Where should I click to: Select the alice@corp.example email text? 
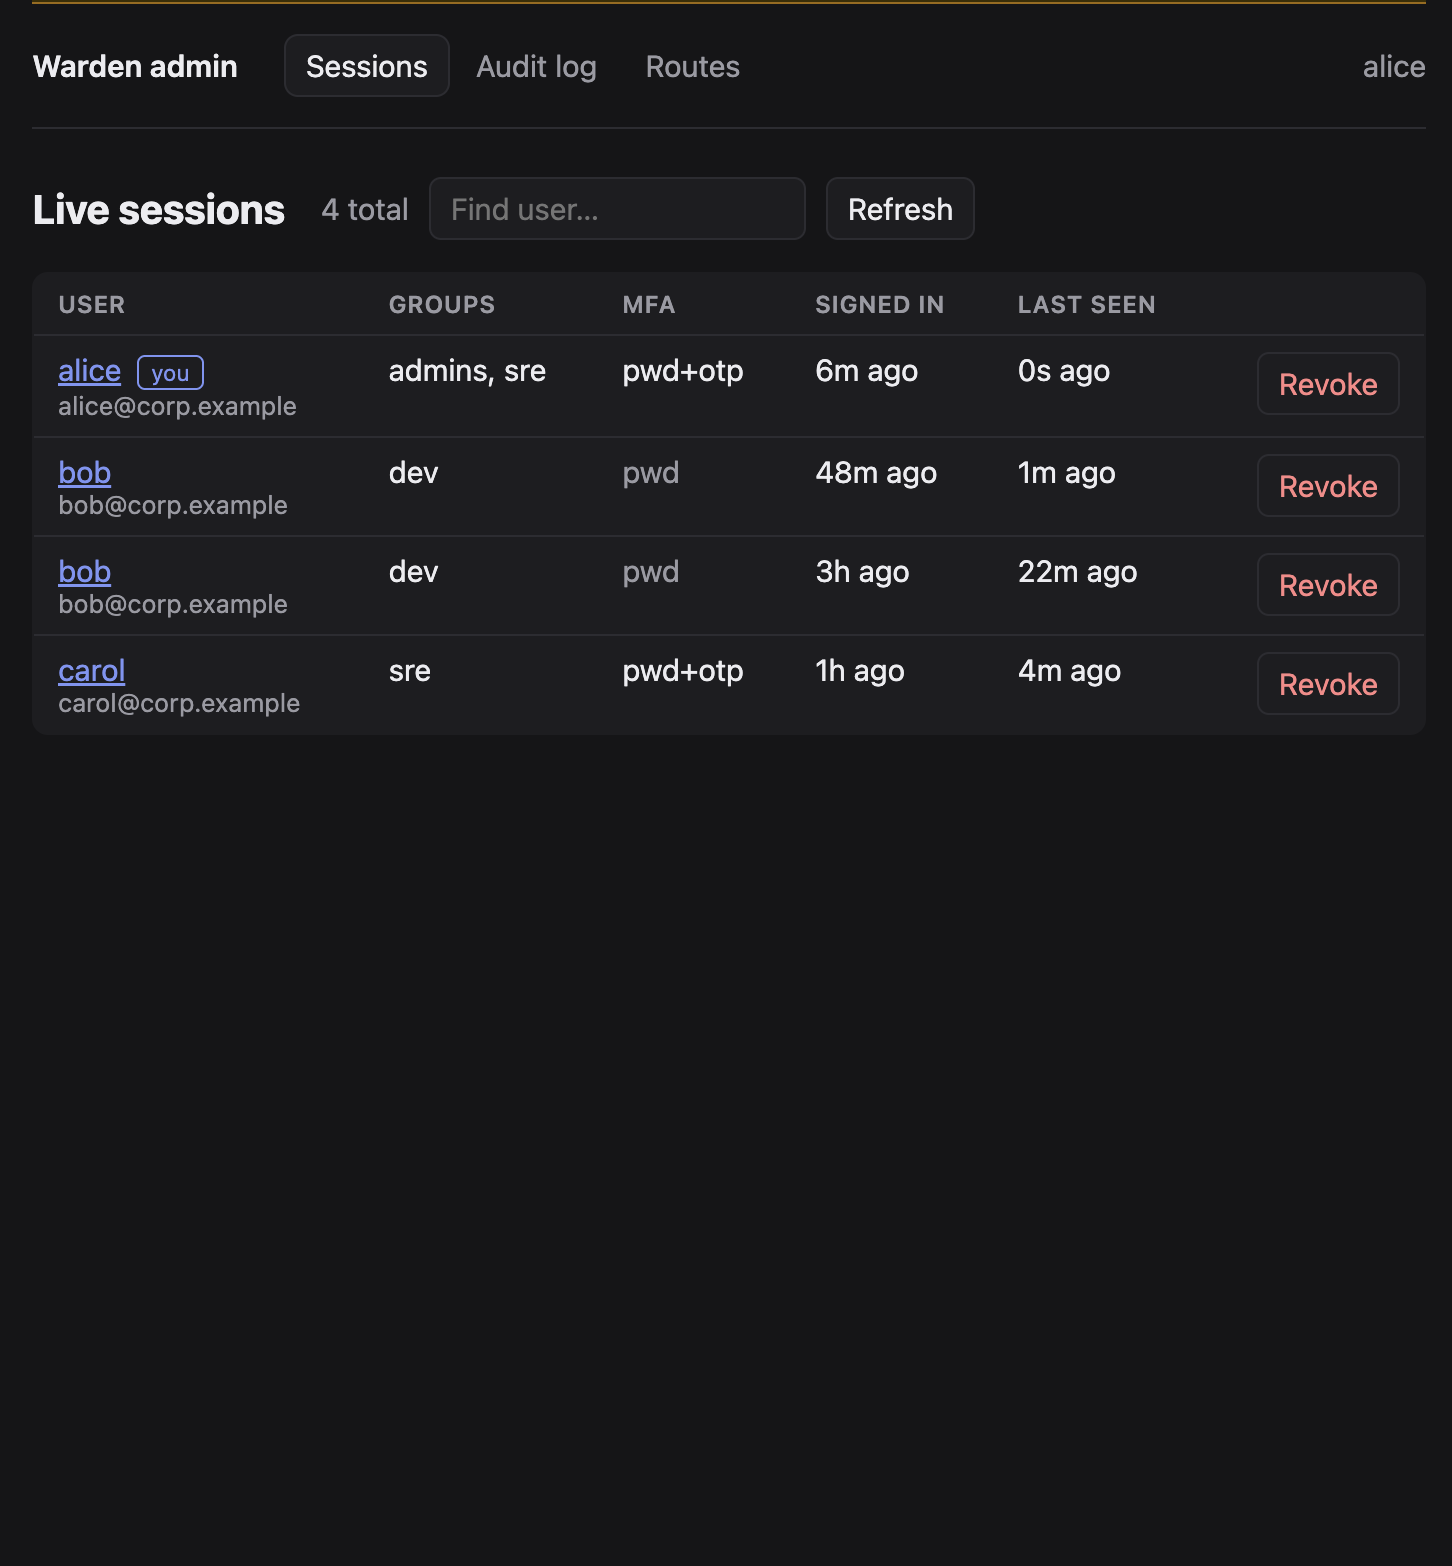[177, 406]
